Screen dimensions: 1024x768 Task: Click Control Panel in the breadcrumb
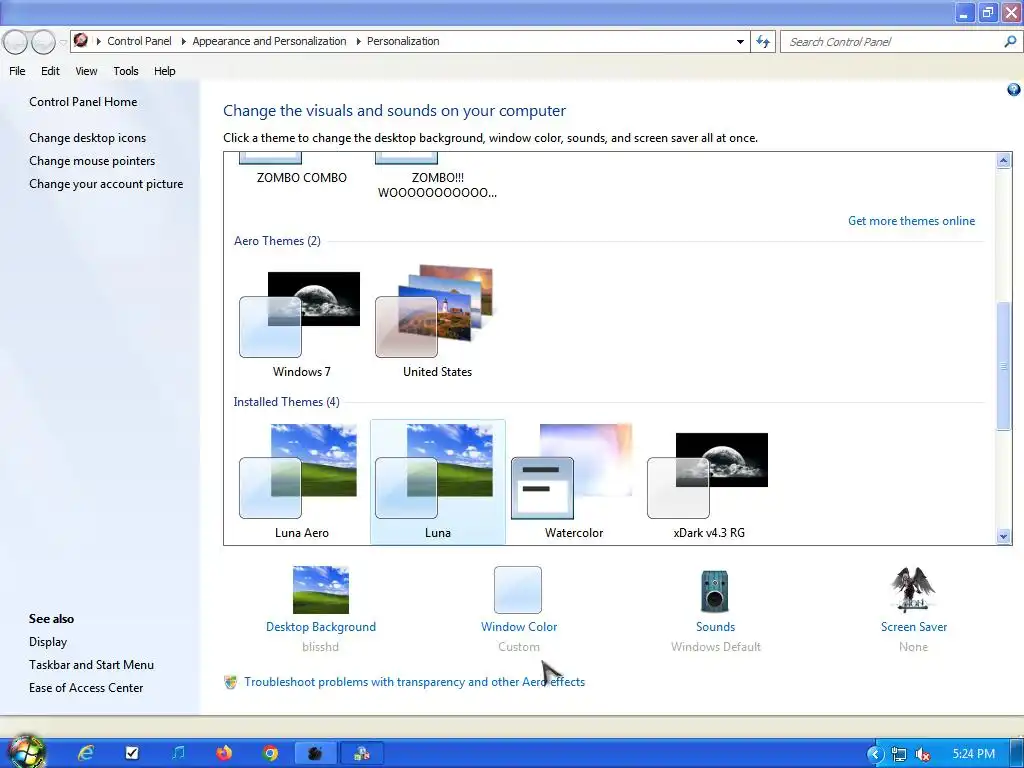139,41
